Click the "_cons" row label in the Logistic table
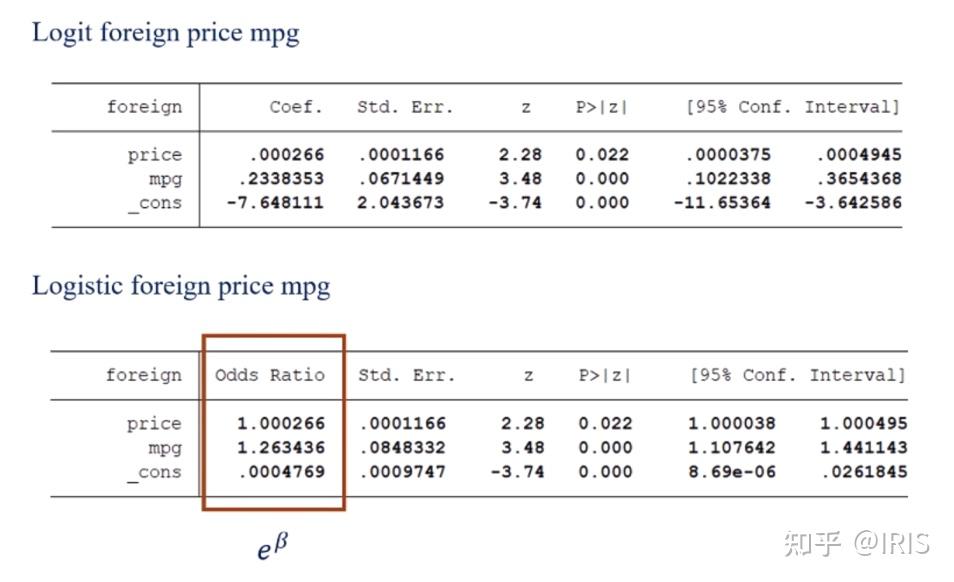The width and height of the screenshot is (954, 582). click(154, 472)
